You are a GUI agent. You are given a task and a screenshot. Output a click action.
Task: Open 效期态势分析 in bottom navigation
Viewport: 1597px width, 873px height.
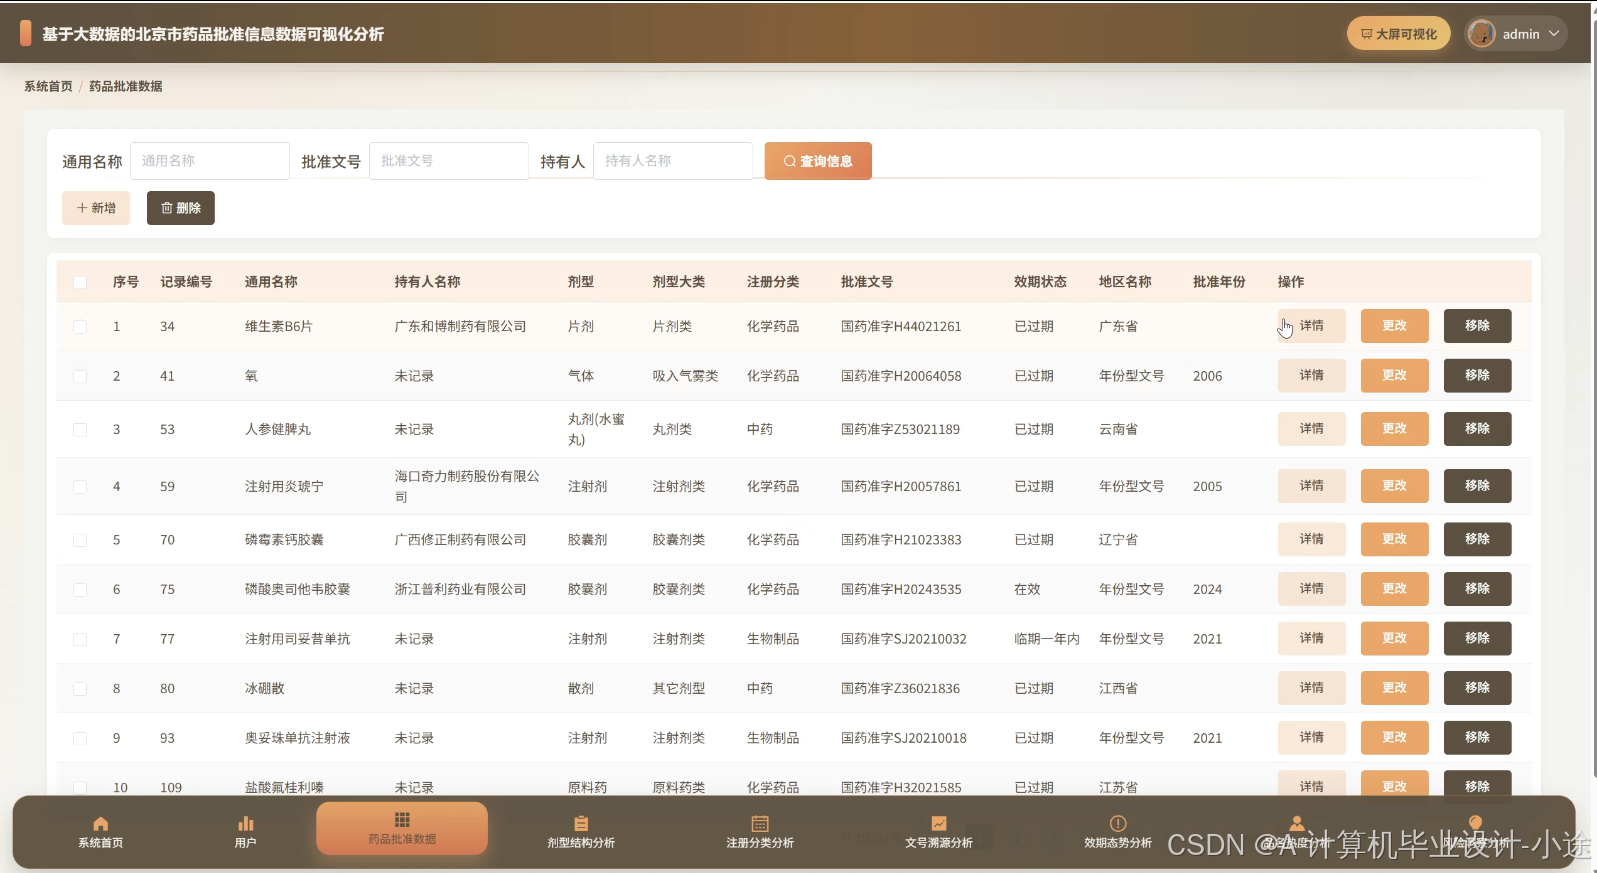[x=1118, y=832]
